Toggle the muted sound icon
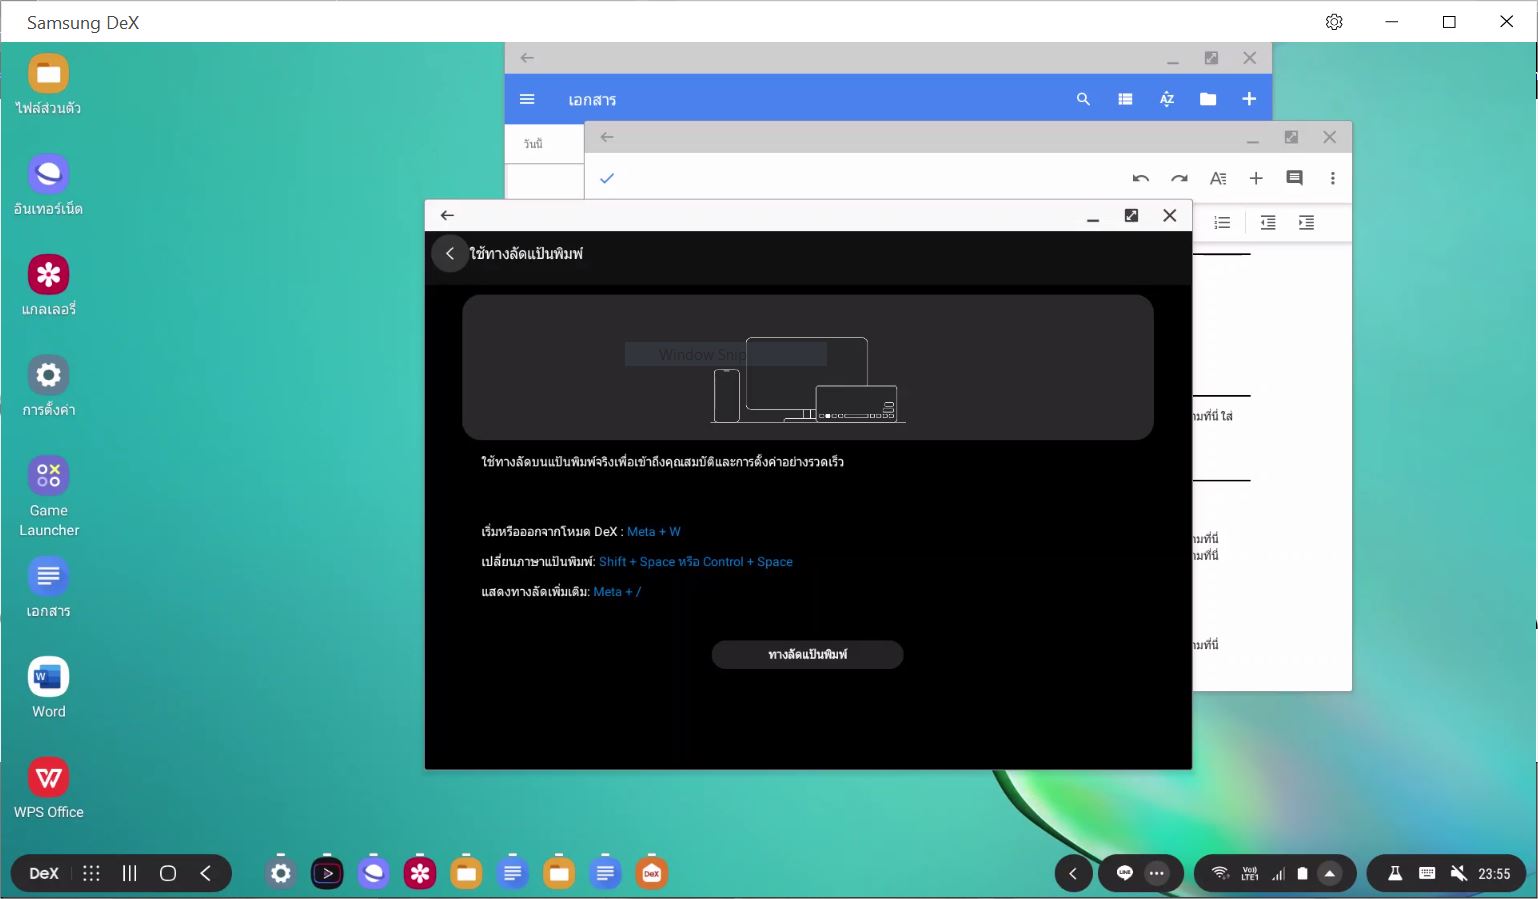This screenshot has height=899, width=1538. [x=1459, y=873]
